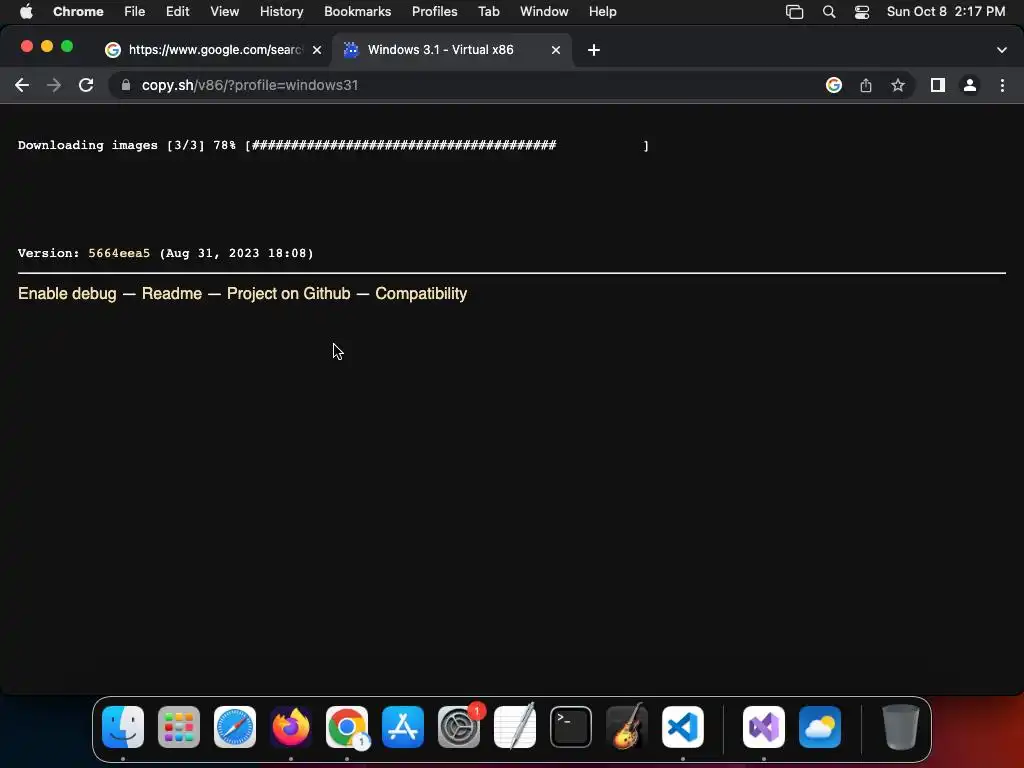
Task: Open the Edit menu
Action: pos(177,11)
